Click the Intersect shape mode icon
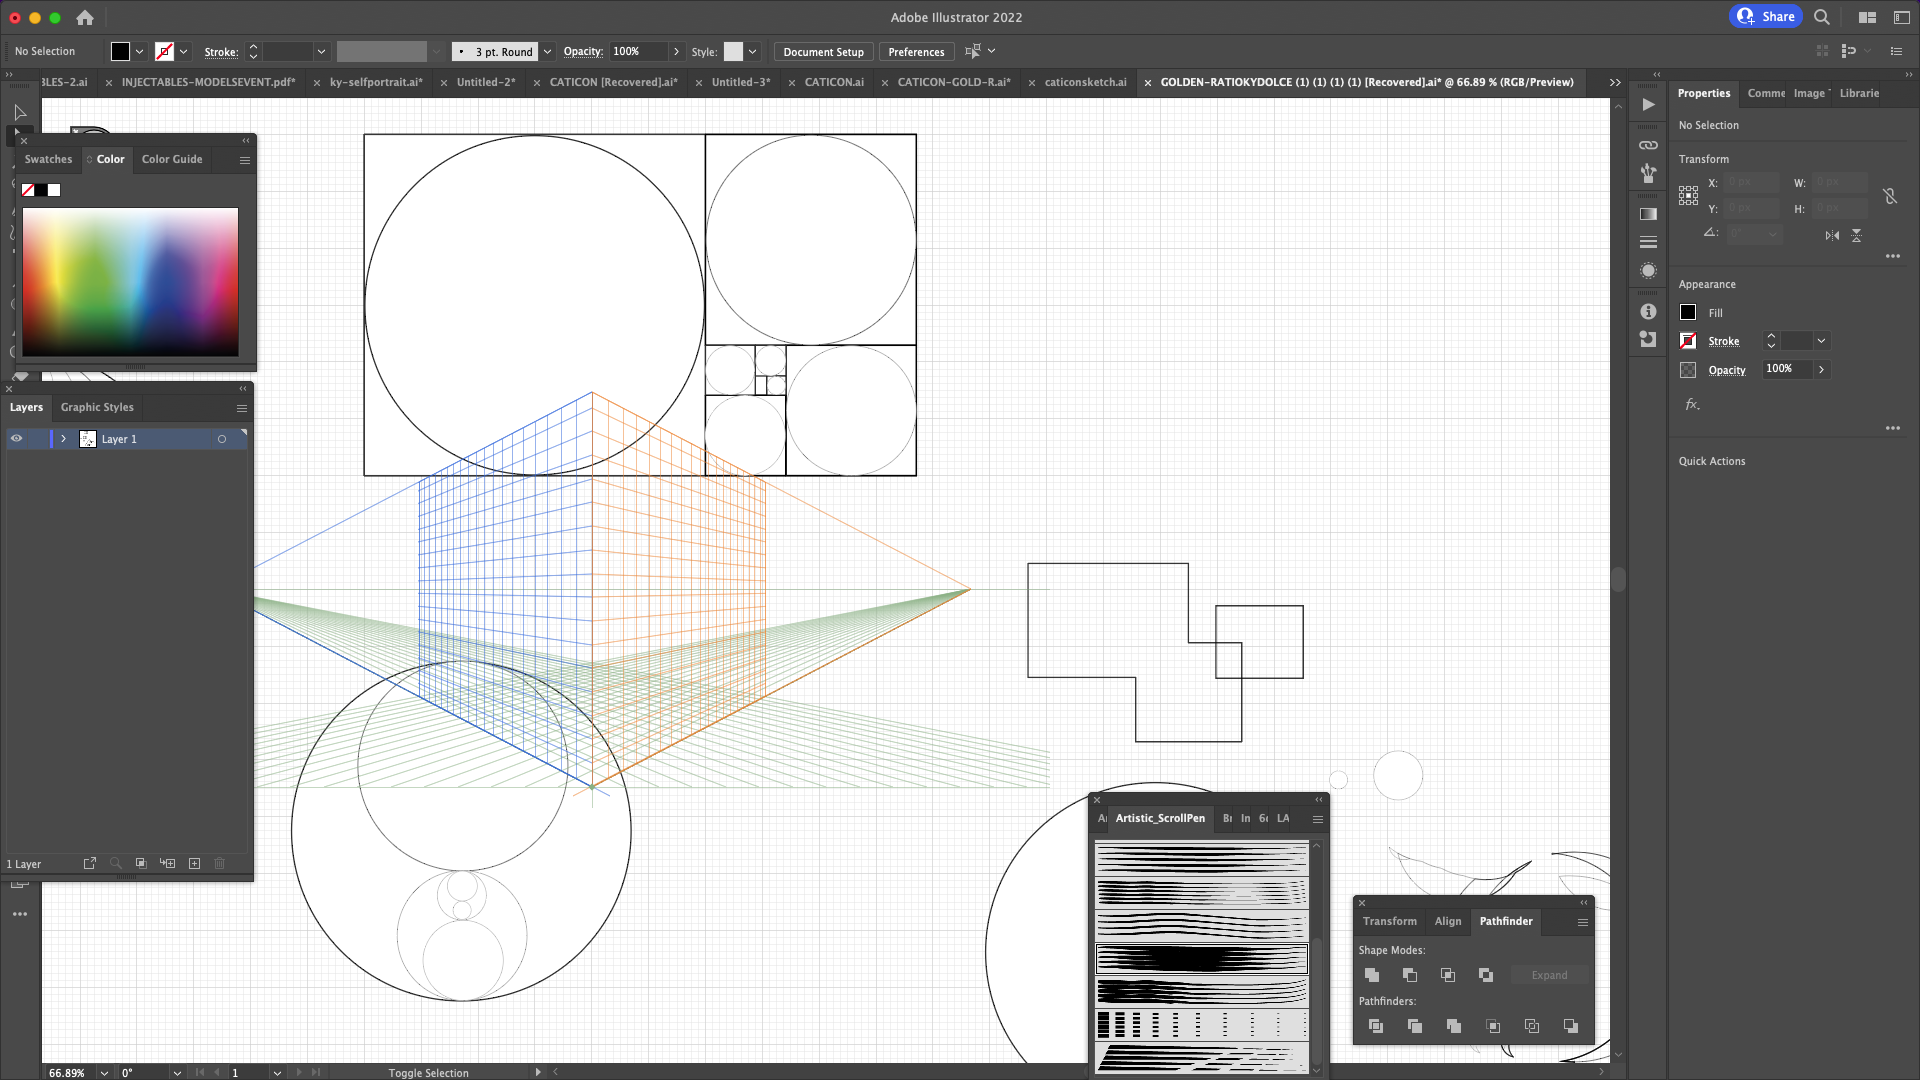 tap(1448, 975)
